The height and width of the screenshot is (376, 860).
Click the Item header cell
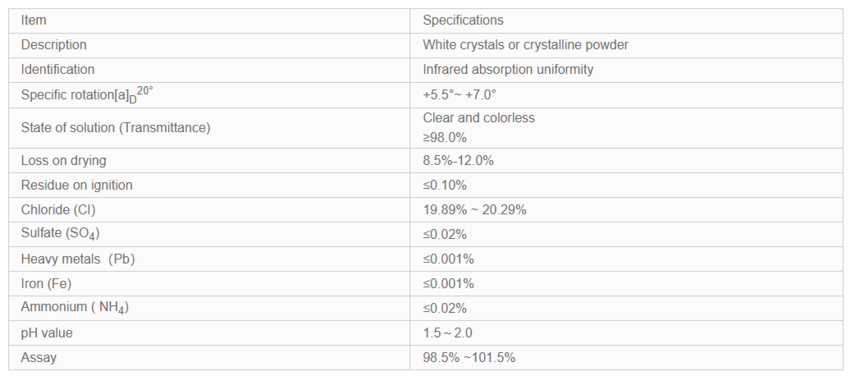[x=209, y=21]
